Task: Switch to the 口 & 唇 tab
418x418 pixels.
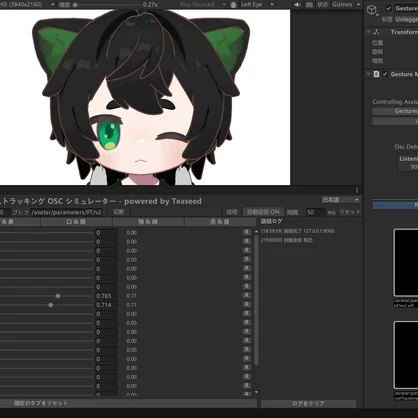Action: click(x=76, y=222)
